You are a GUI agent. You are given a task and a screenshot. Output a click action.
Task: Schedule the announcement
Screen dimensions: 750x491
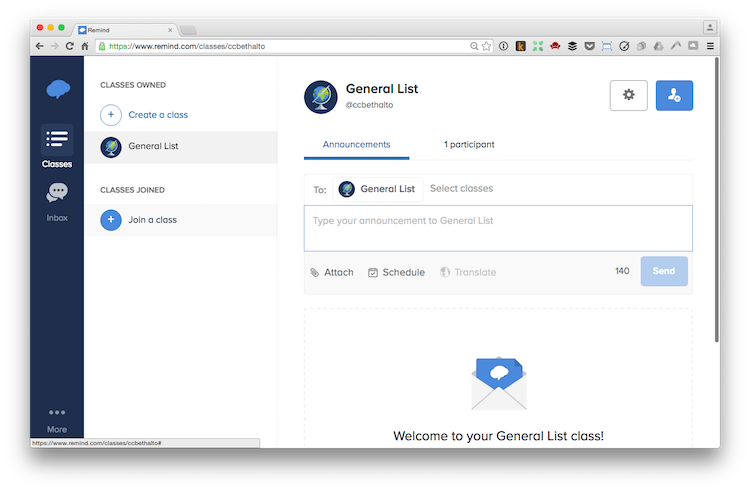[397, 273]
